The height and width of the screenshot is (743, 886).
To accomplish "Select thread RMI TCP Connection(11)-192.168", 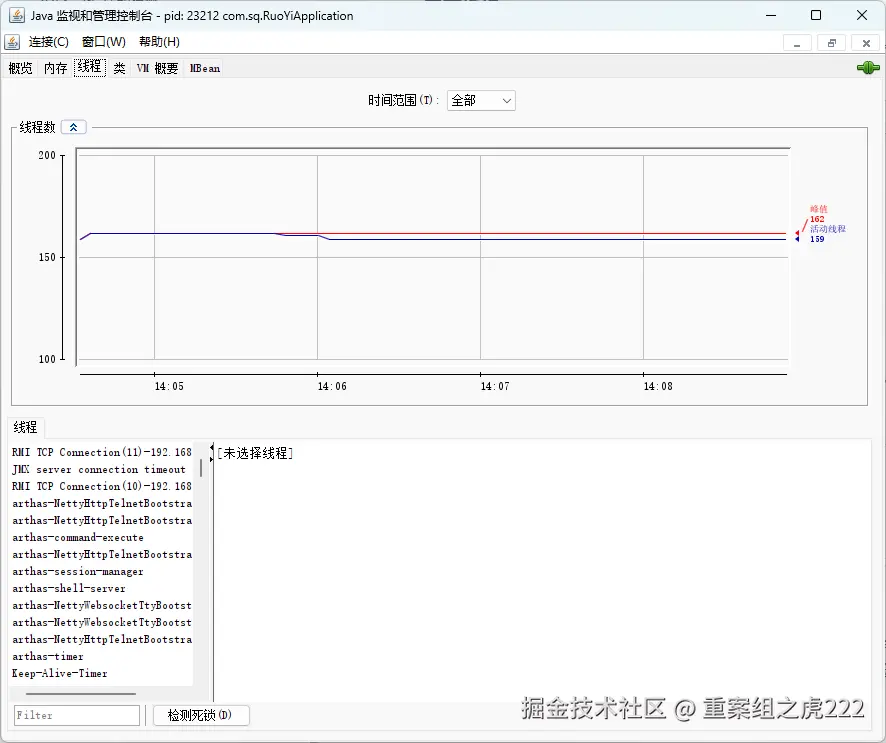I will [x=102, y=452].
